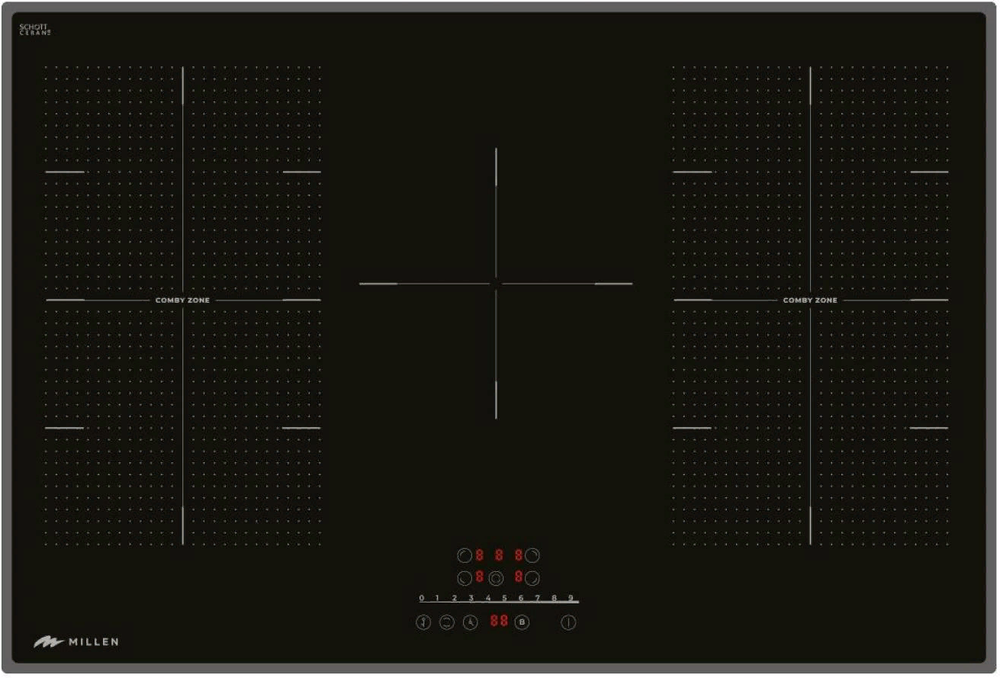Open the timer with the clock icon
1000x678 pixels.
pos(469,622)
